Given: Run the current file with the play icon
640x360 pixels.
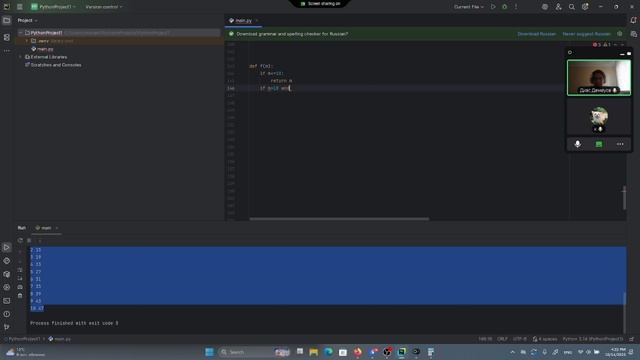Looking at the screenshot, I should [493, 7].
